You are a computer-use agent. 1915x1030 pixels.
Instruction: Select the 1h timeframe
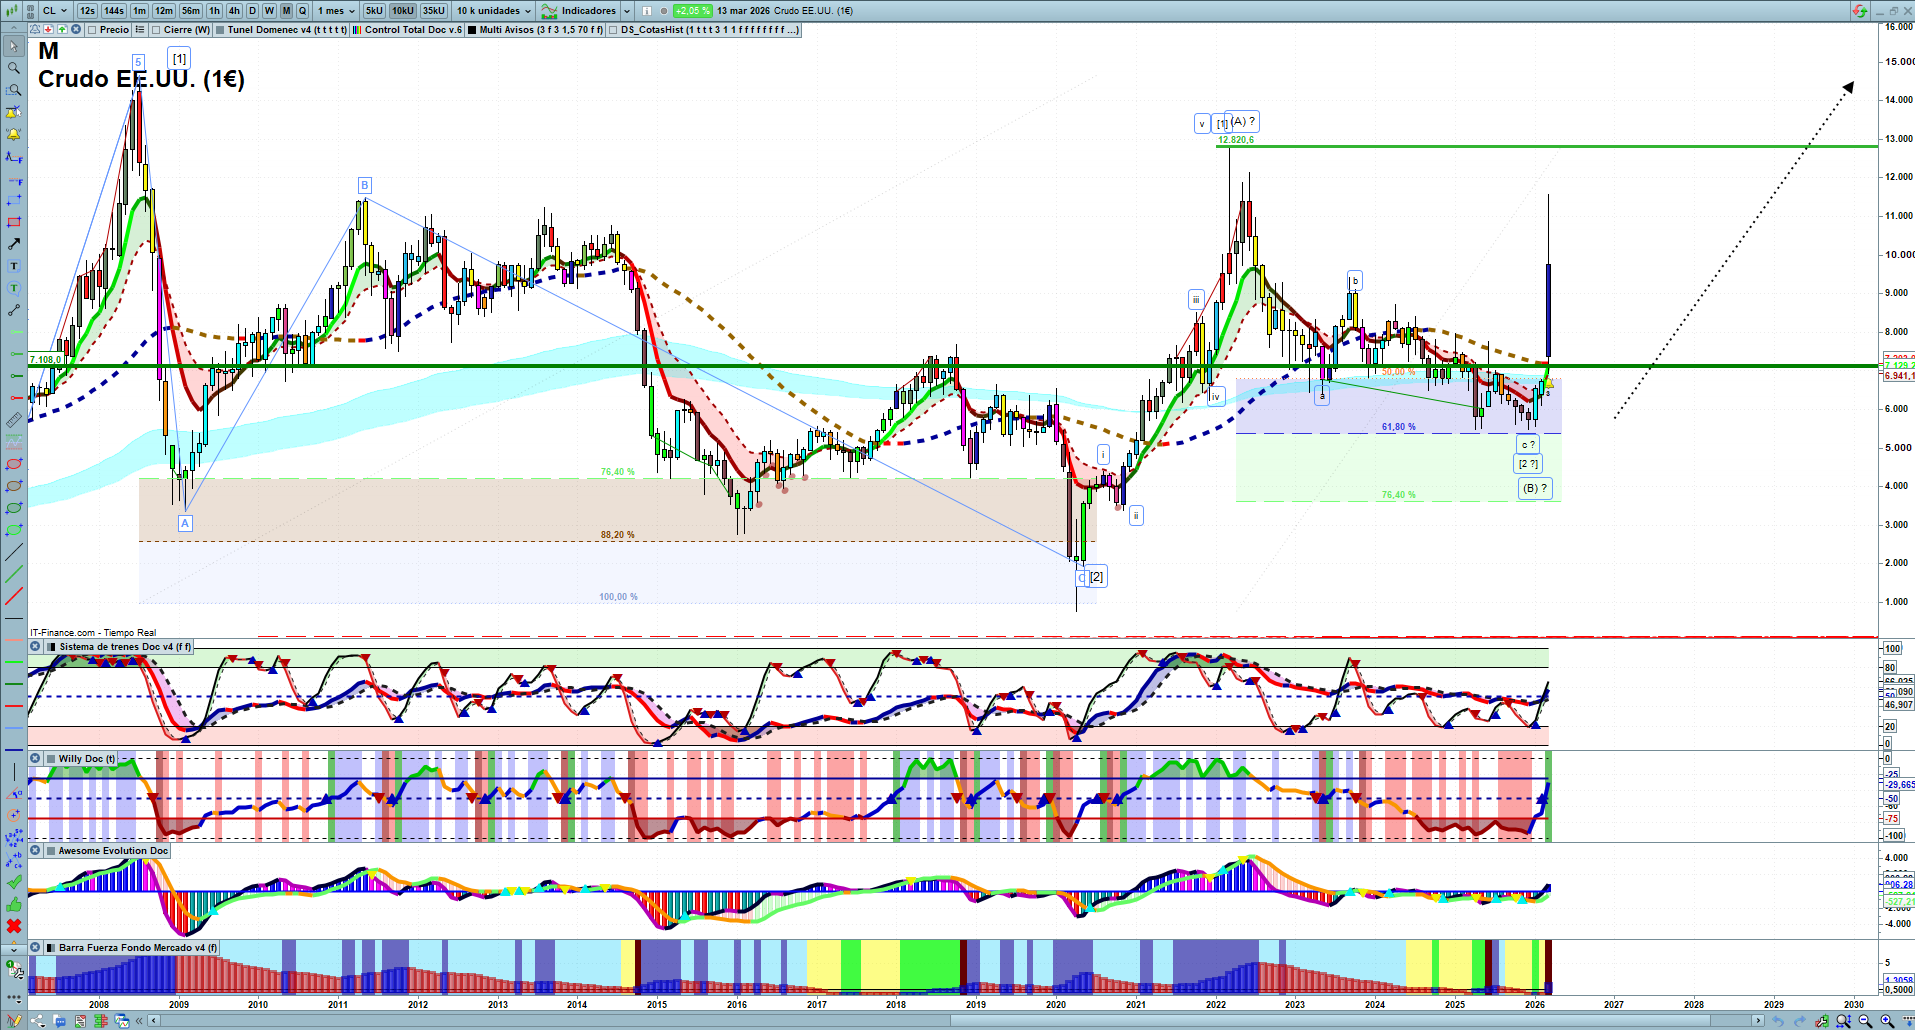214,11
